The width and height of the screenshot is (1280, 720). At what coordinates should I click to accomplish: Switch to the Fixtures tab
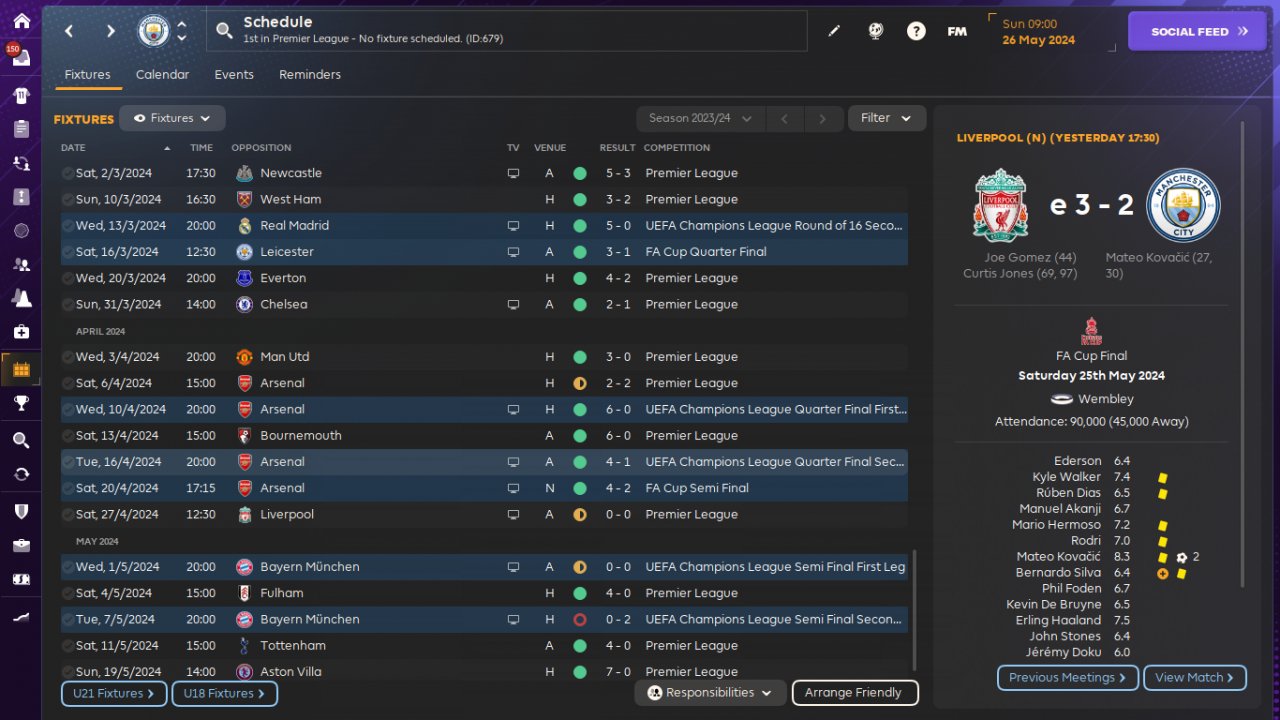point(88,75)
